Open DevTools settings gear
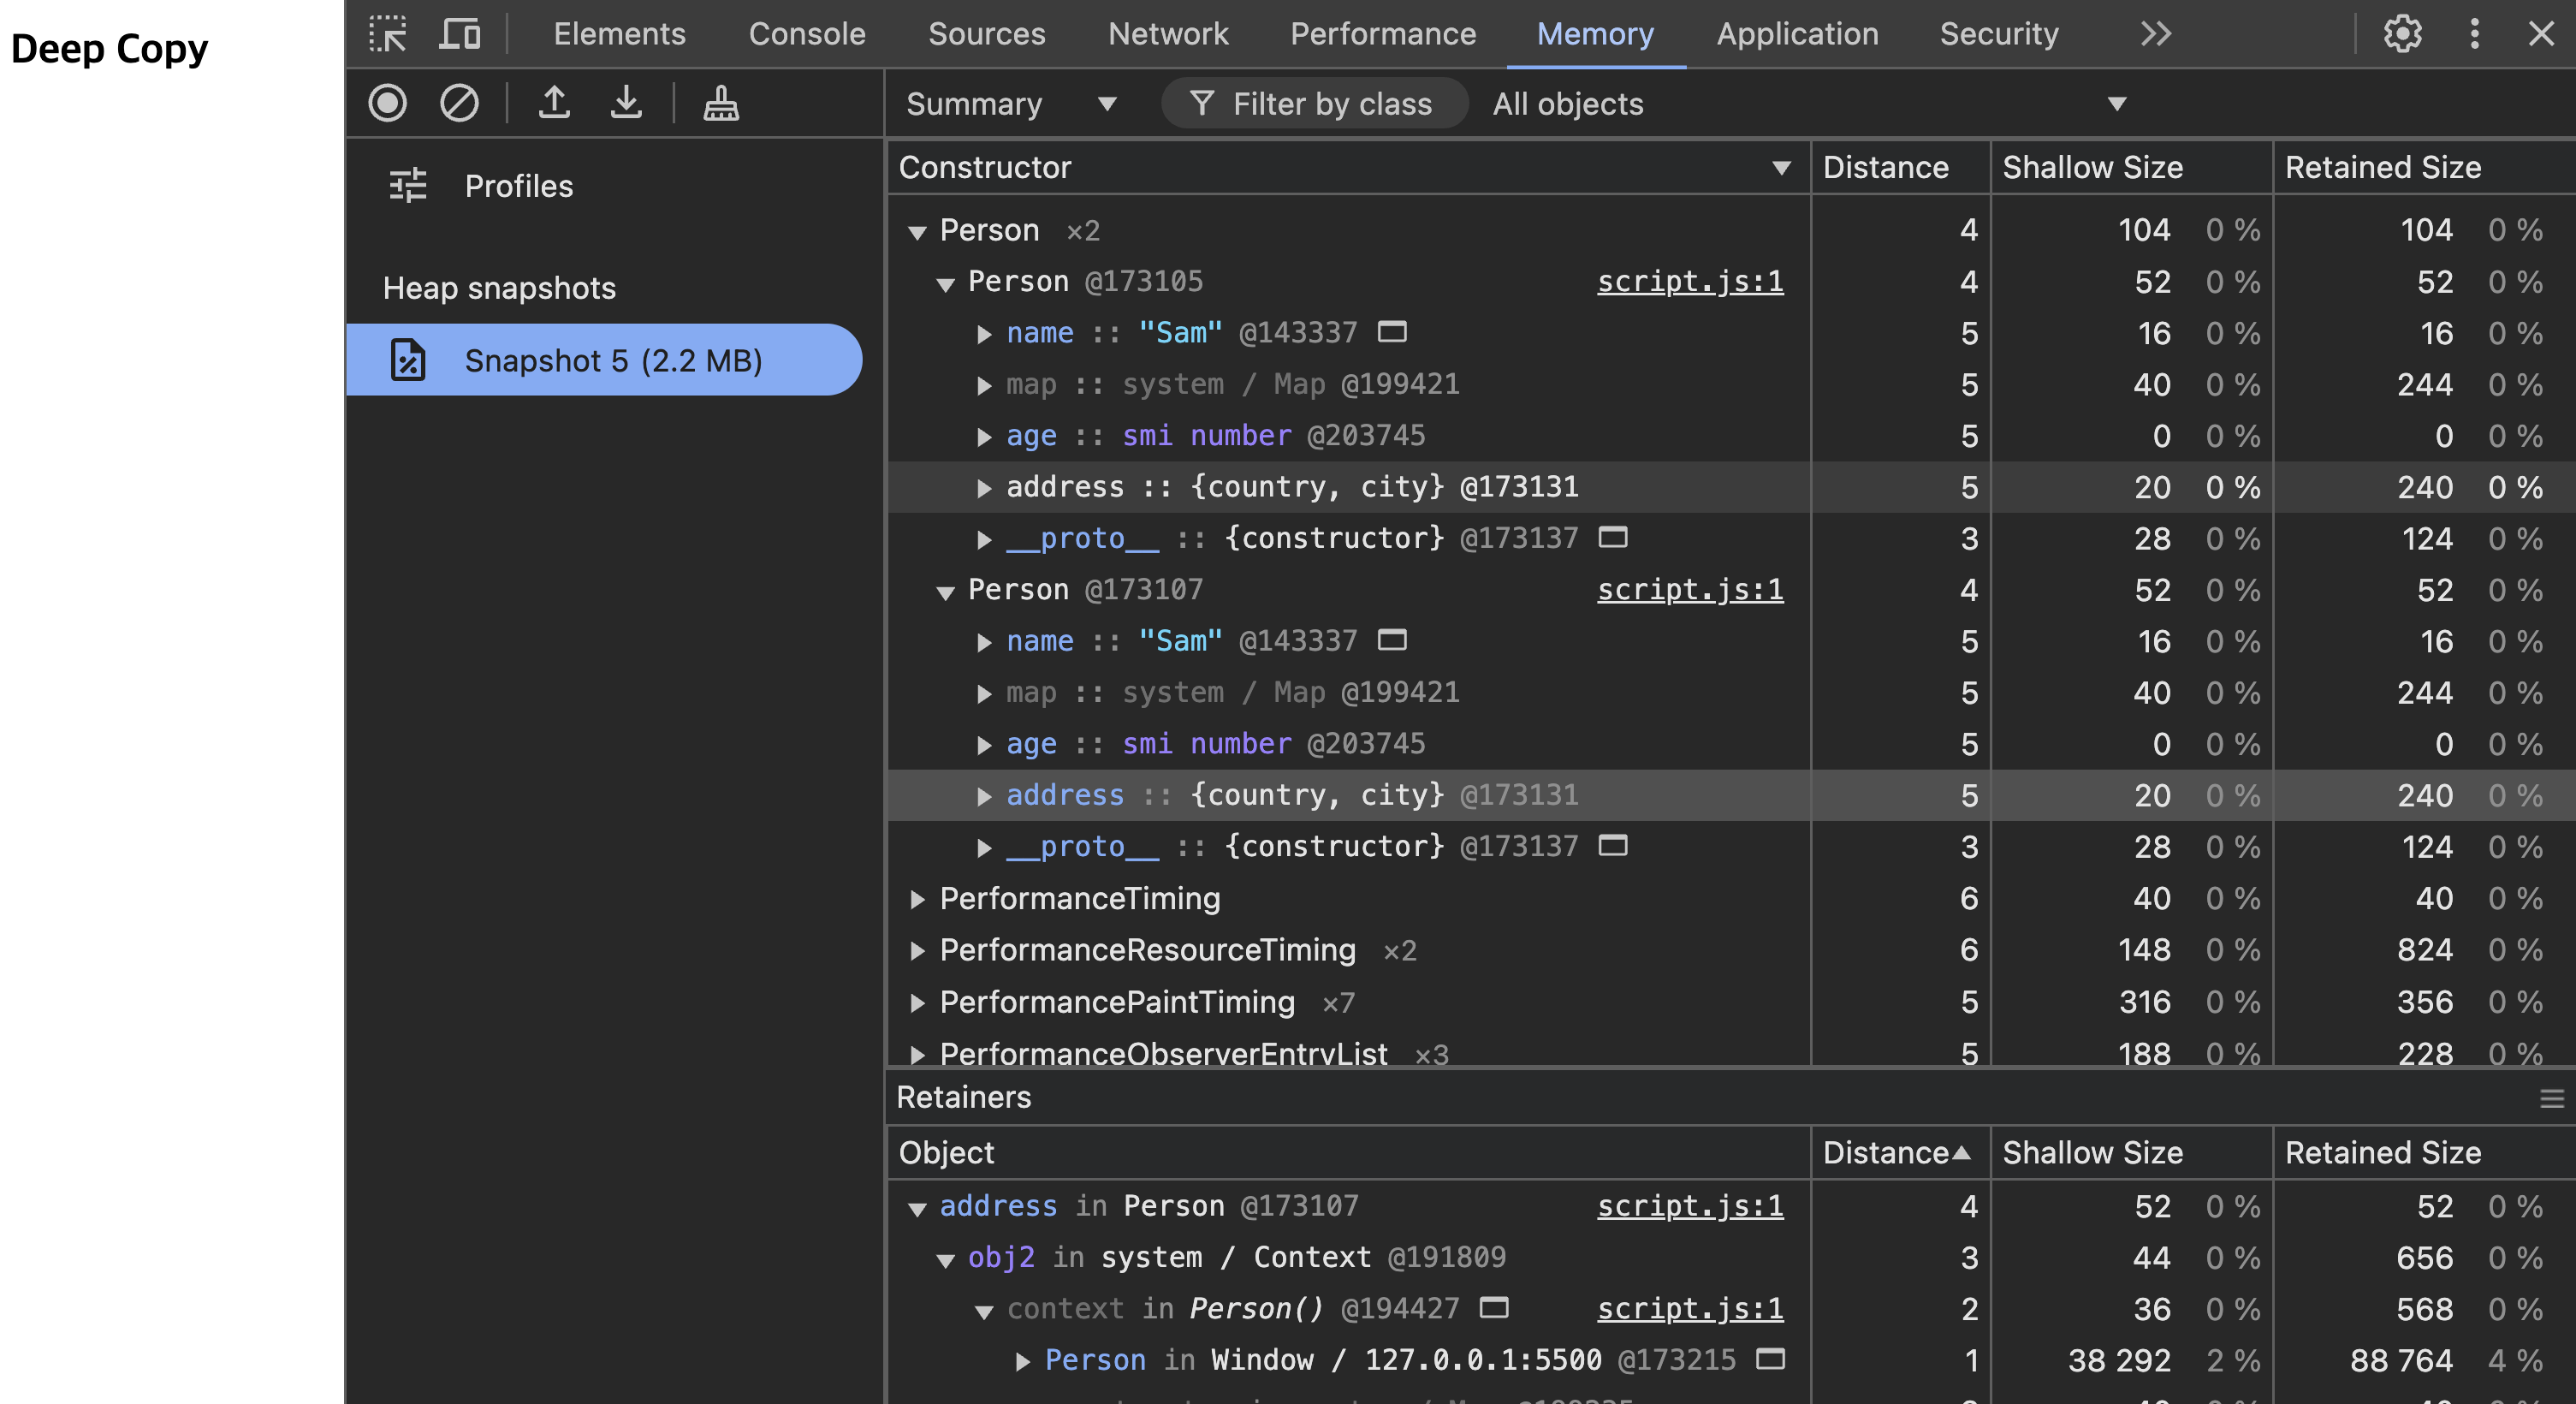The width and height of the screenshot is (2576, 1404). [2402, 34]
